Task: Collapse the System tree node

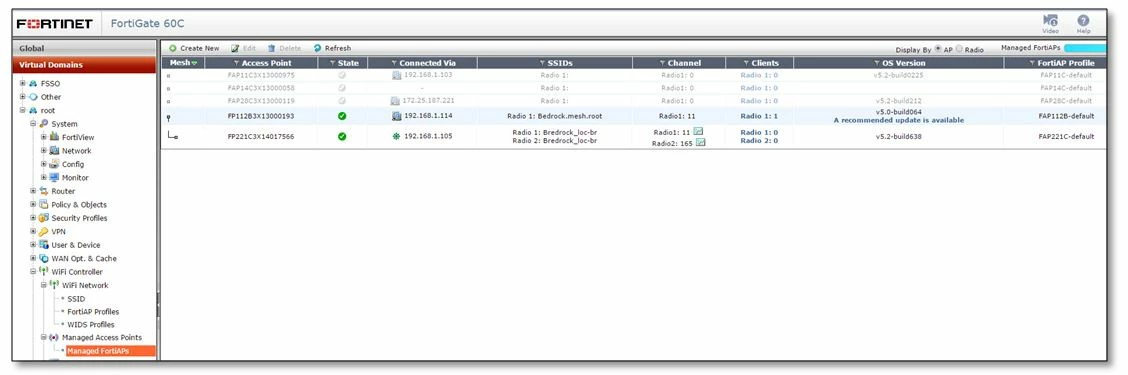Action: [x=33, y=124]
